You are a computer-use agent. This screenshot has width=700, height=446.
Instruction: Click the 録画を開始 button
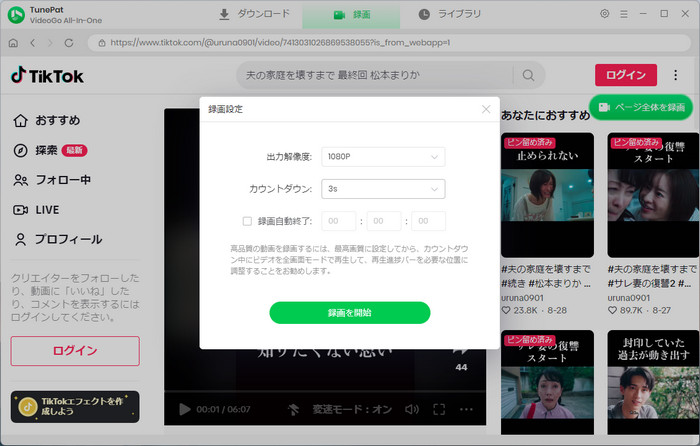coord(350,313)
